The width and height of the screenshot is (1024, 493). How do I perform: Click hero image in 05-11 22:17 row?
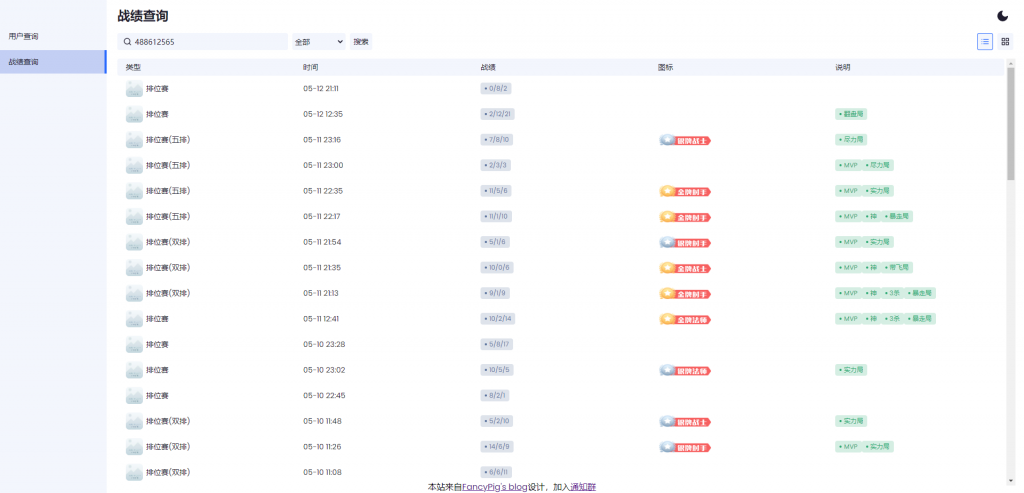click(134, 217)
